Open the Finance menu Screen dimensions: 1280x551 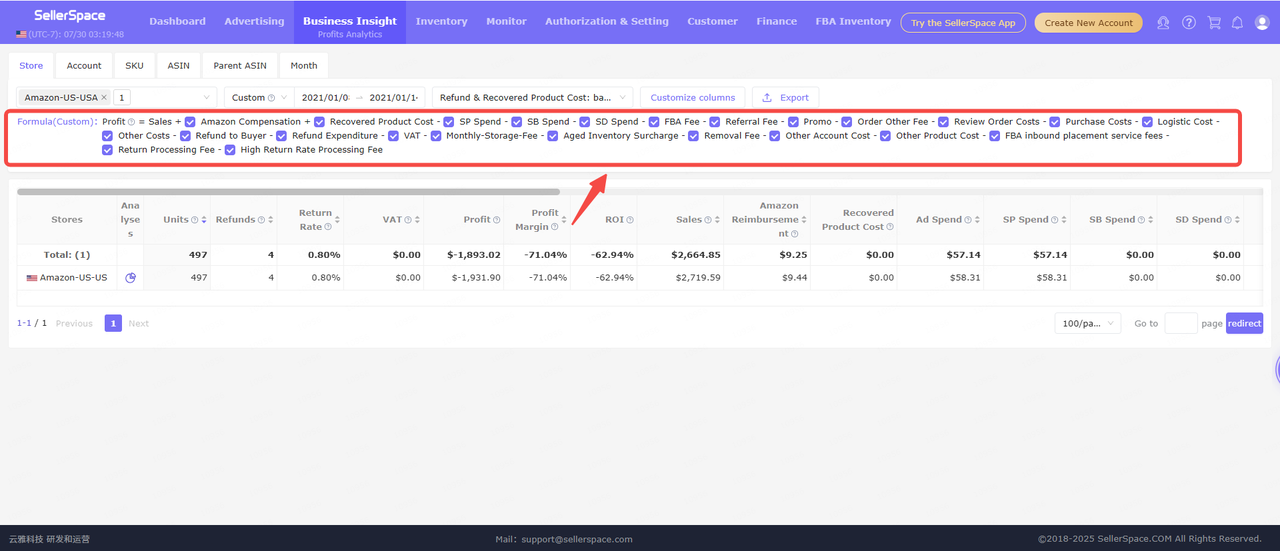[777, 21]
